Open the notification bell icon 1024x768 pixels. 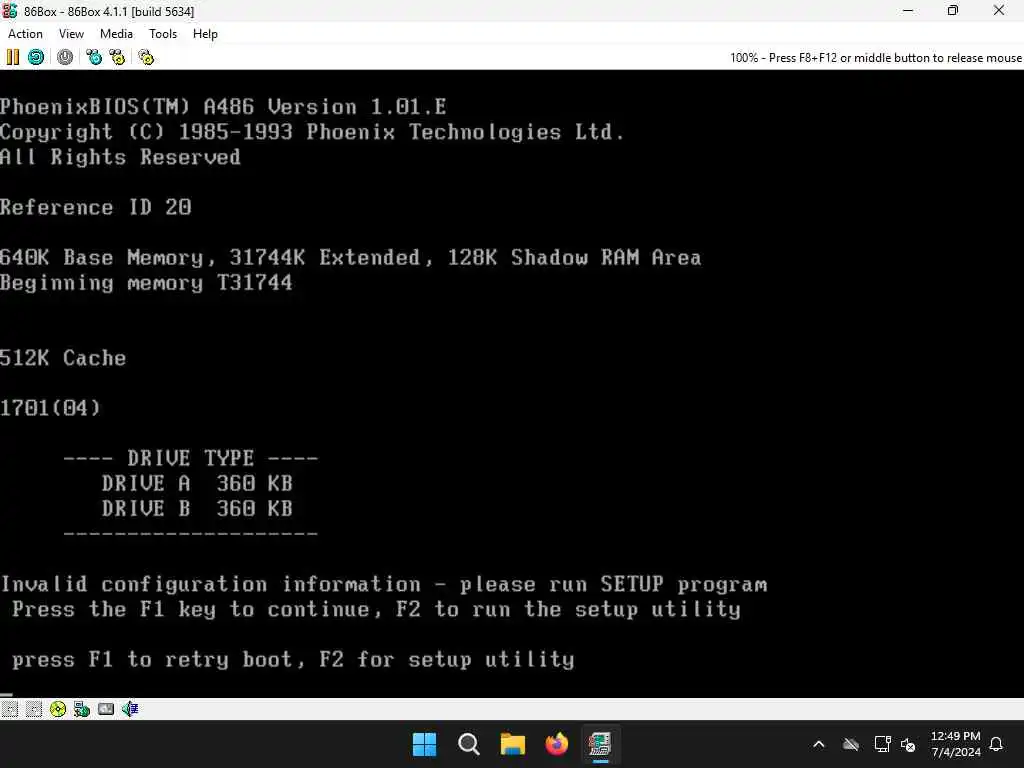coord(997,744)
